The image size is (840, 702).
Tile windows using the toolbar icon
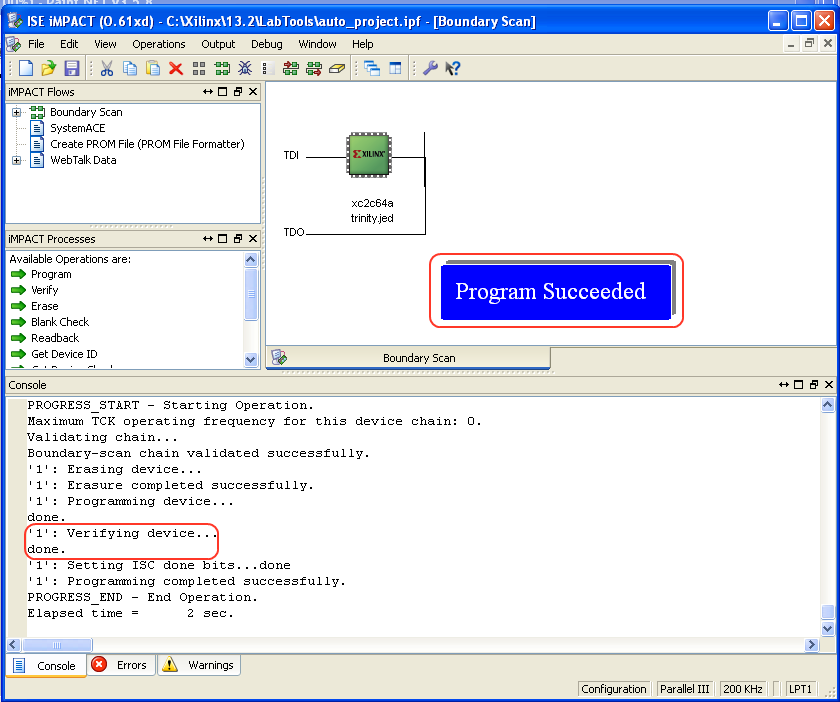pos(395,68)
